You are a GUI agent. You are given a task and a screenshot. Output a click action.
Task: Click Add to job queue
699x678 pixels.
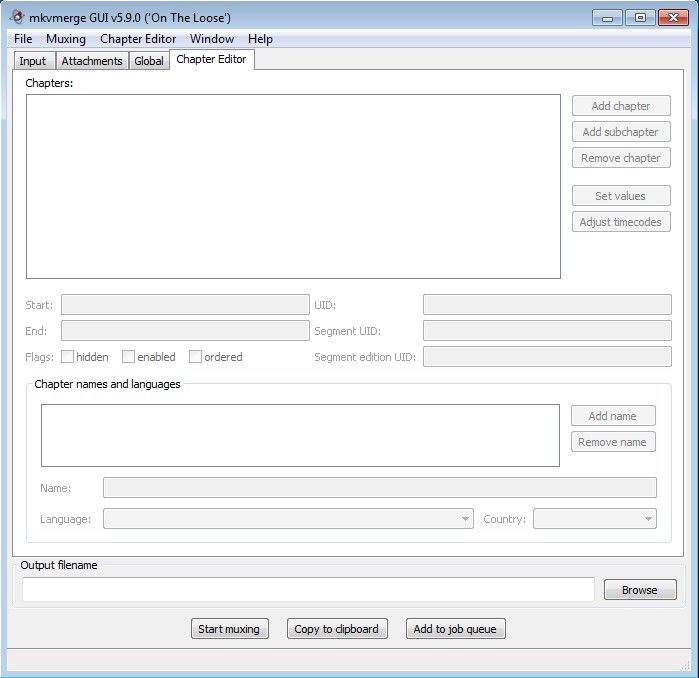(x=456, y=629)
